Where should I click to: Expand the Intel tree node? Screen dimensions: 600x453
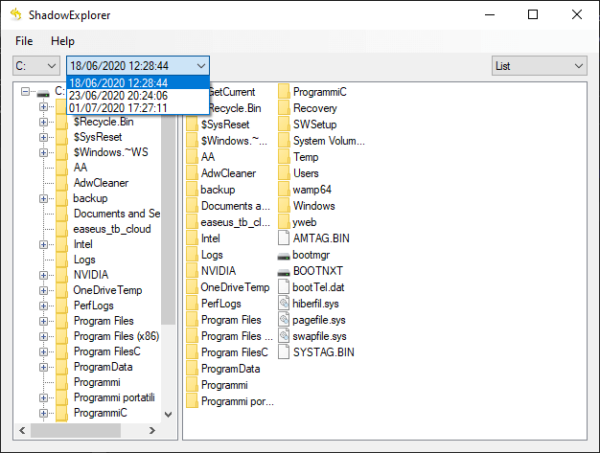43,244
